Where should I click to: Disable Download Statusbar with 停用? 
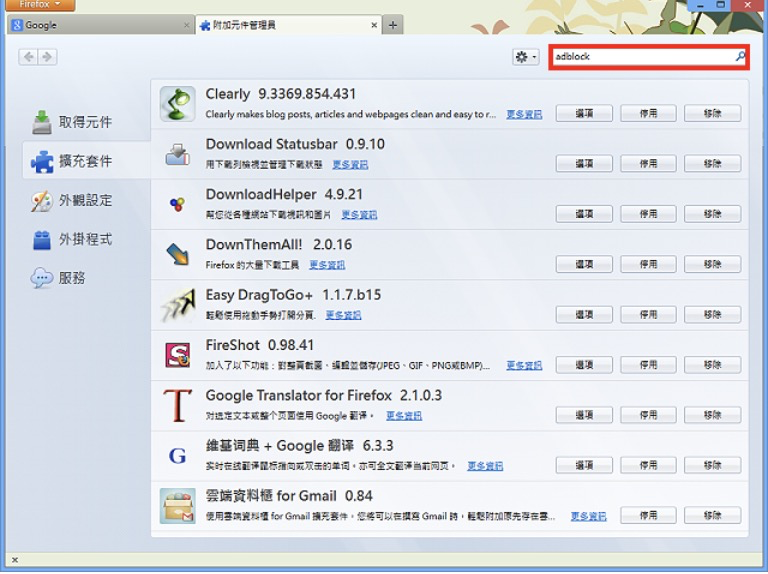648,164
